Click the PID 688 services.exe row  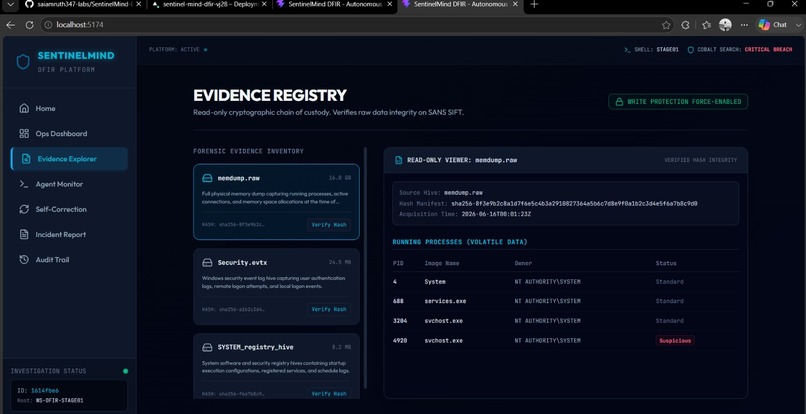565,301
